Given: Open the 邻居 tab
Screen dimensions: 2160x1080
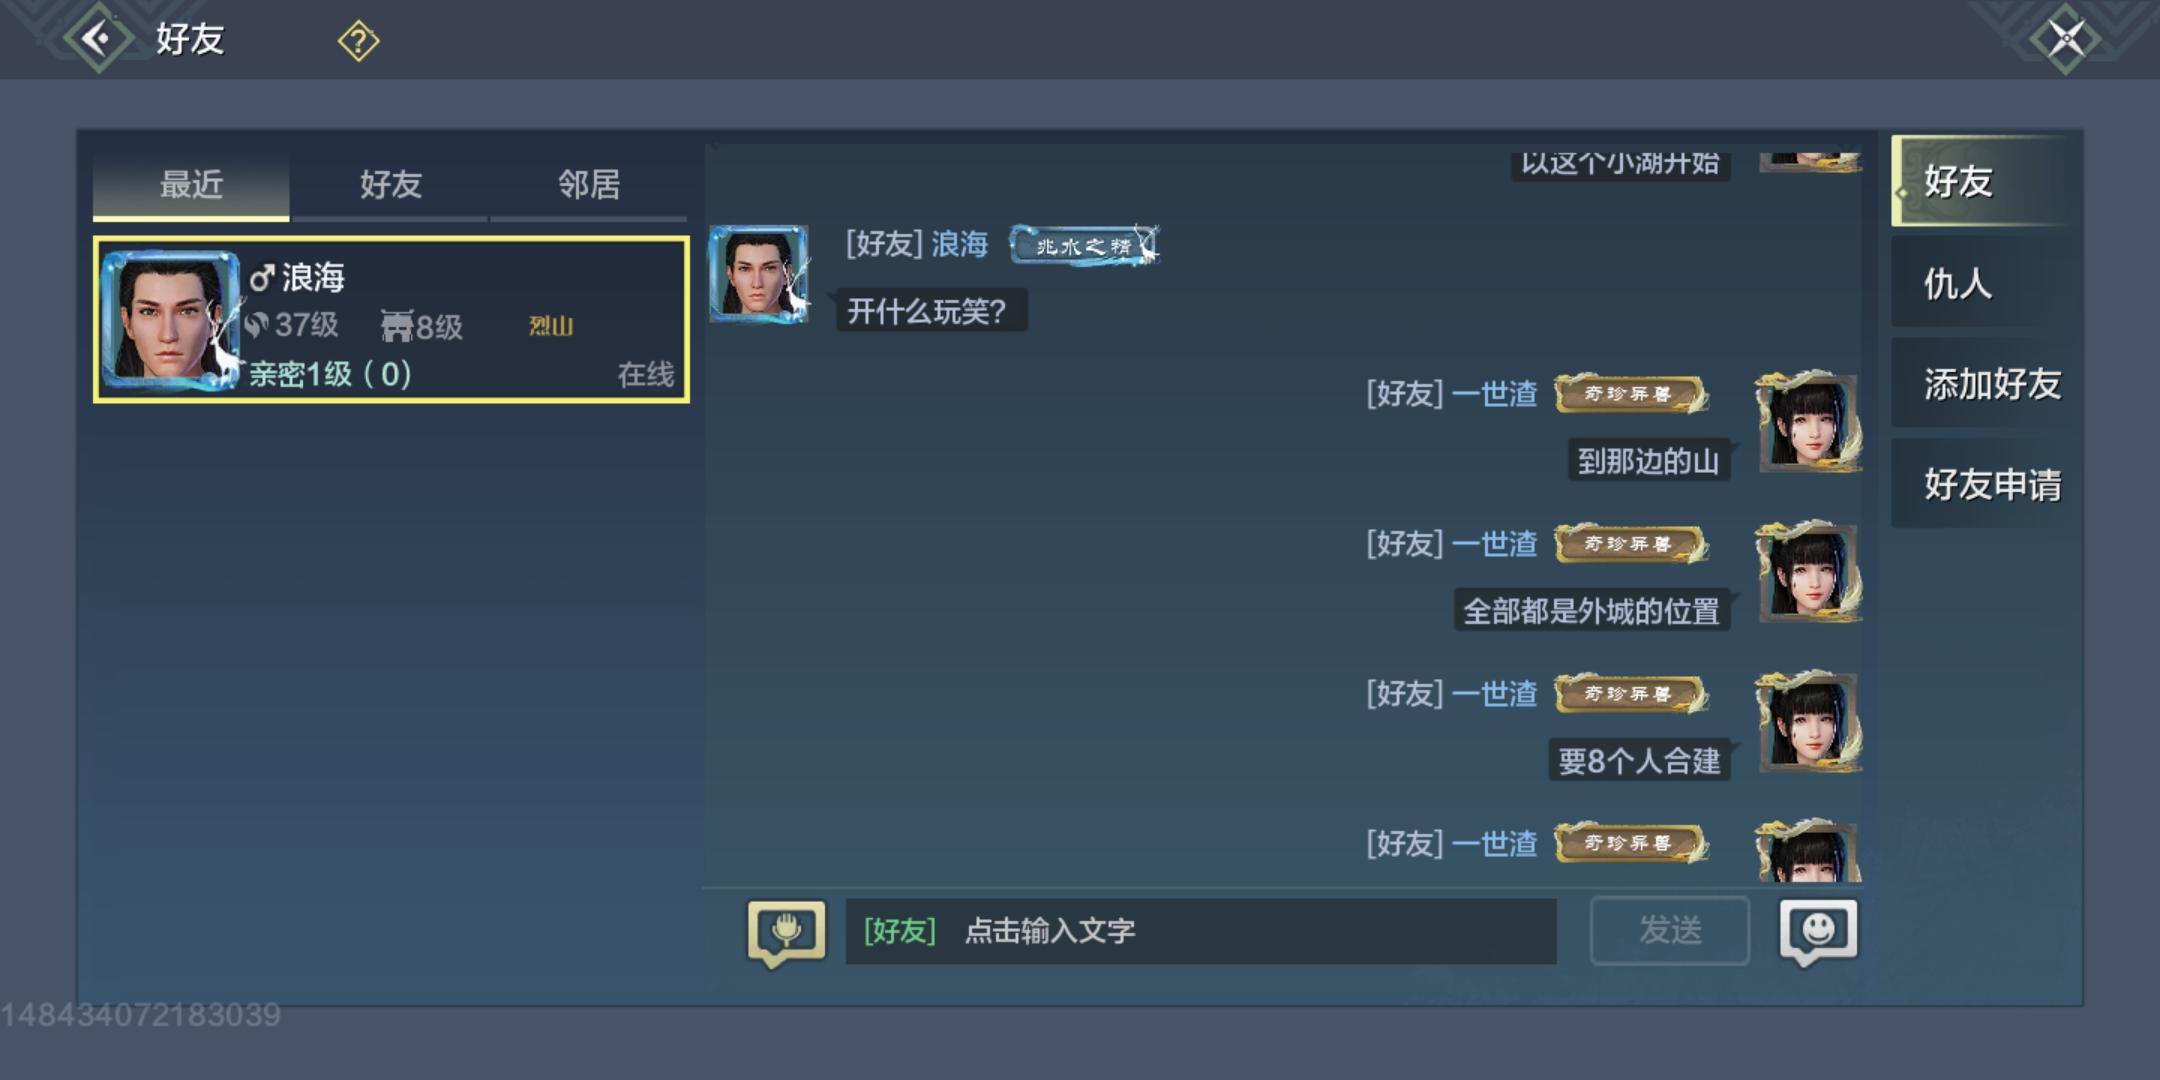Looking at the screenshot, I should [x=589, y=184].
